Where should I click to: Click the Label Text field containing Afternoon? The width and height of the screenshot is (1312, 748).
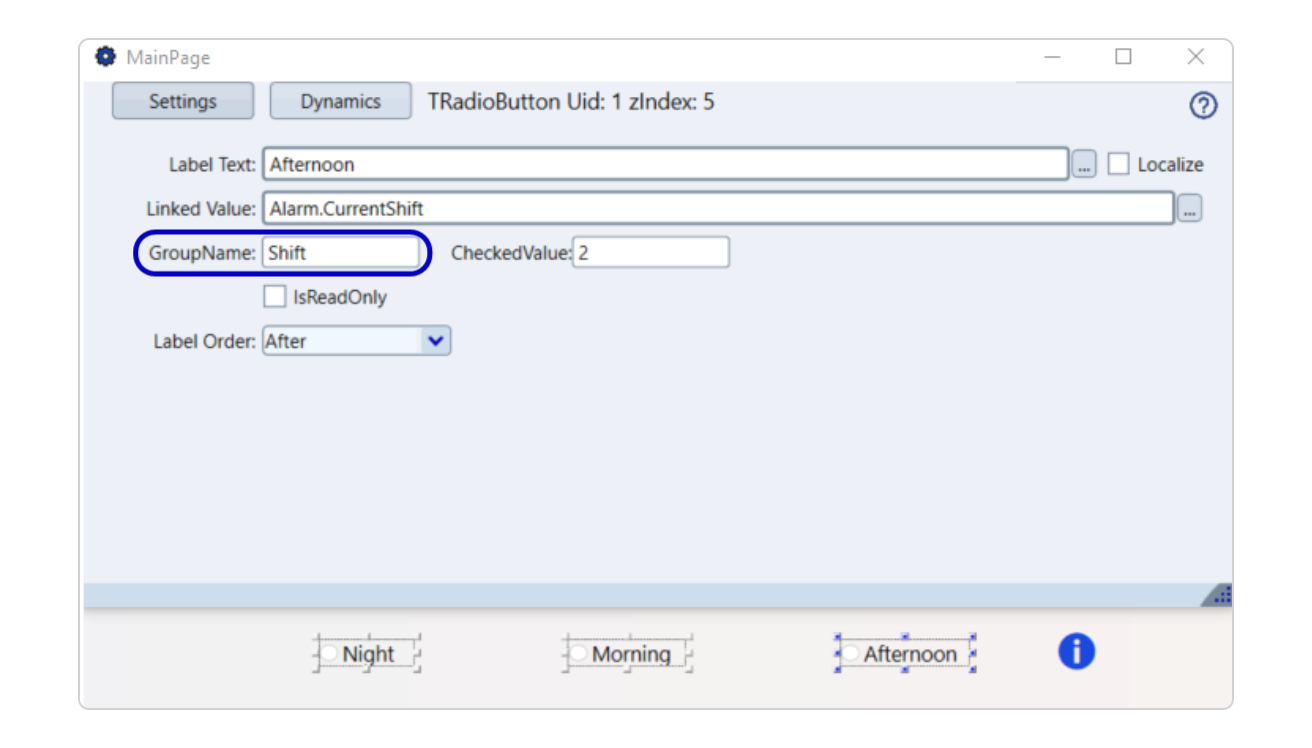pos(665,164)
